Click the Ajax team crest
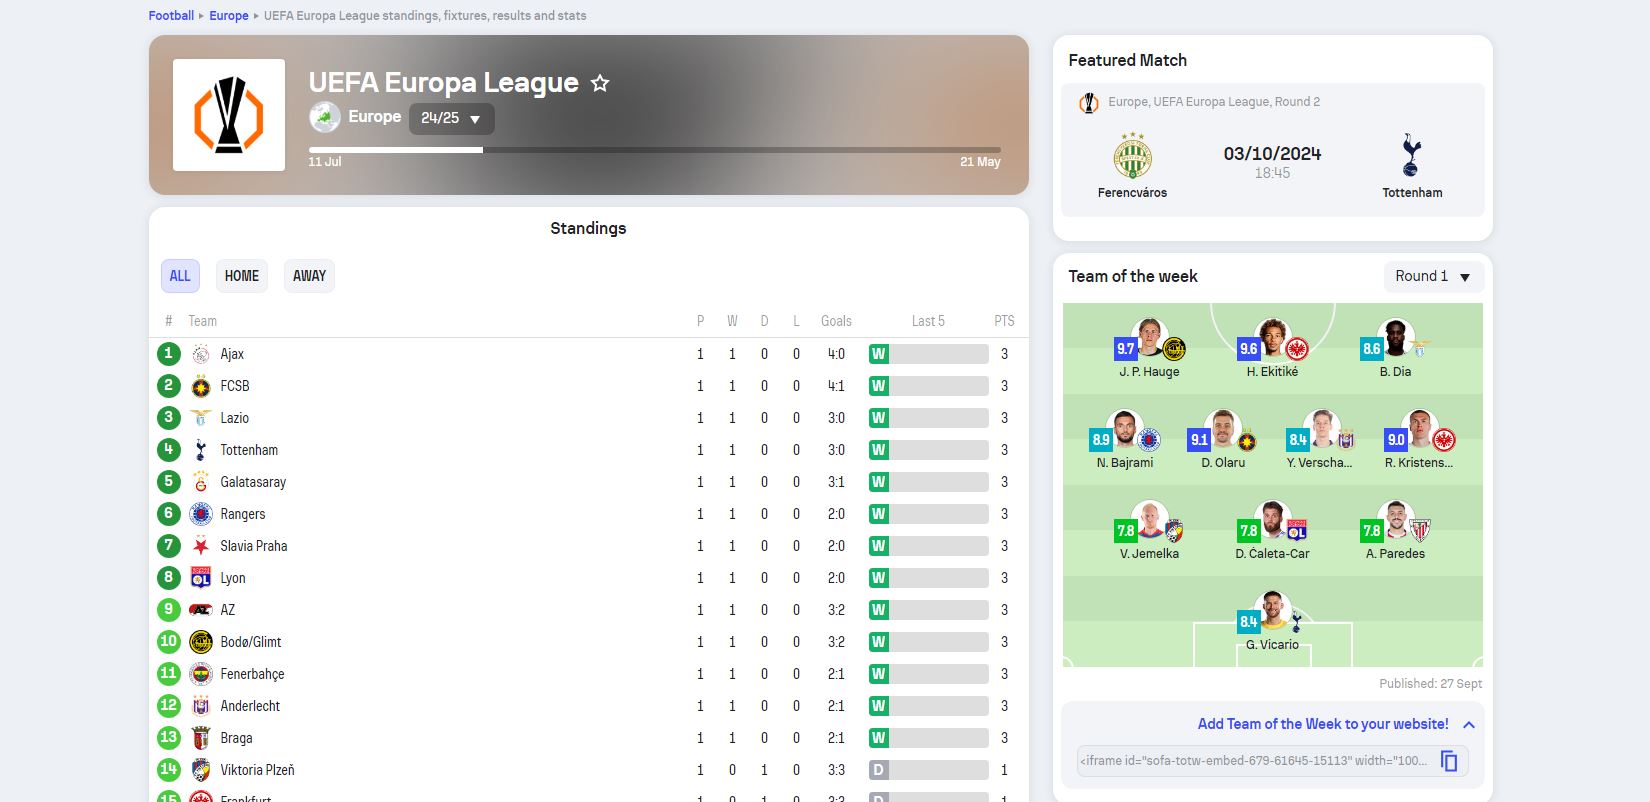This screenshot has height=802, width=1650. coord(201,354)
